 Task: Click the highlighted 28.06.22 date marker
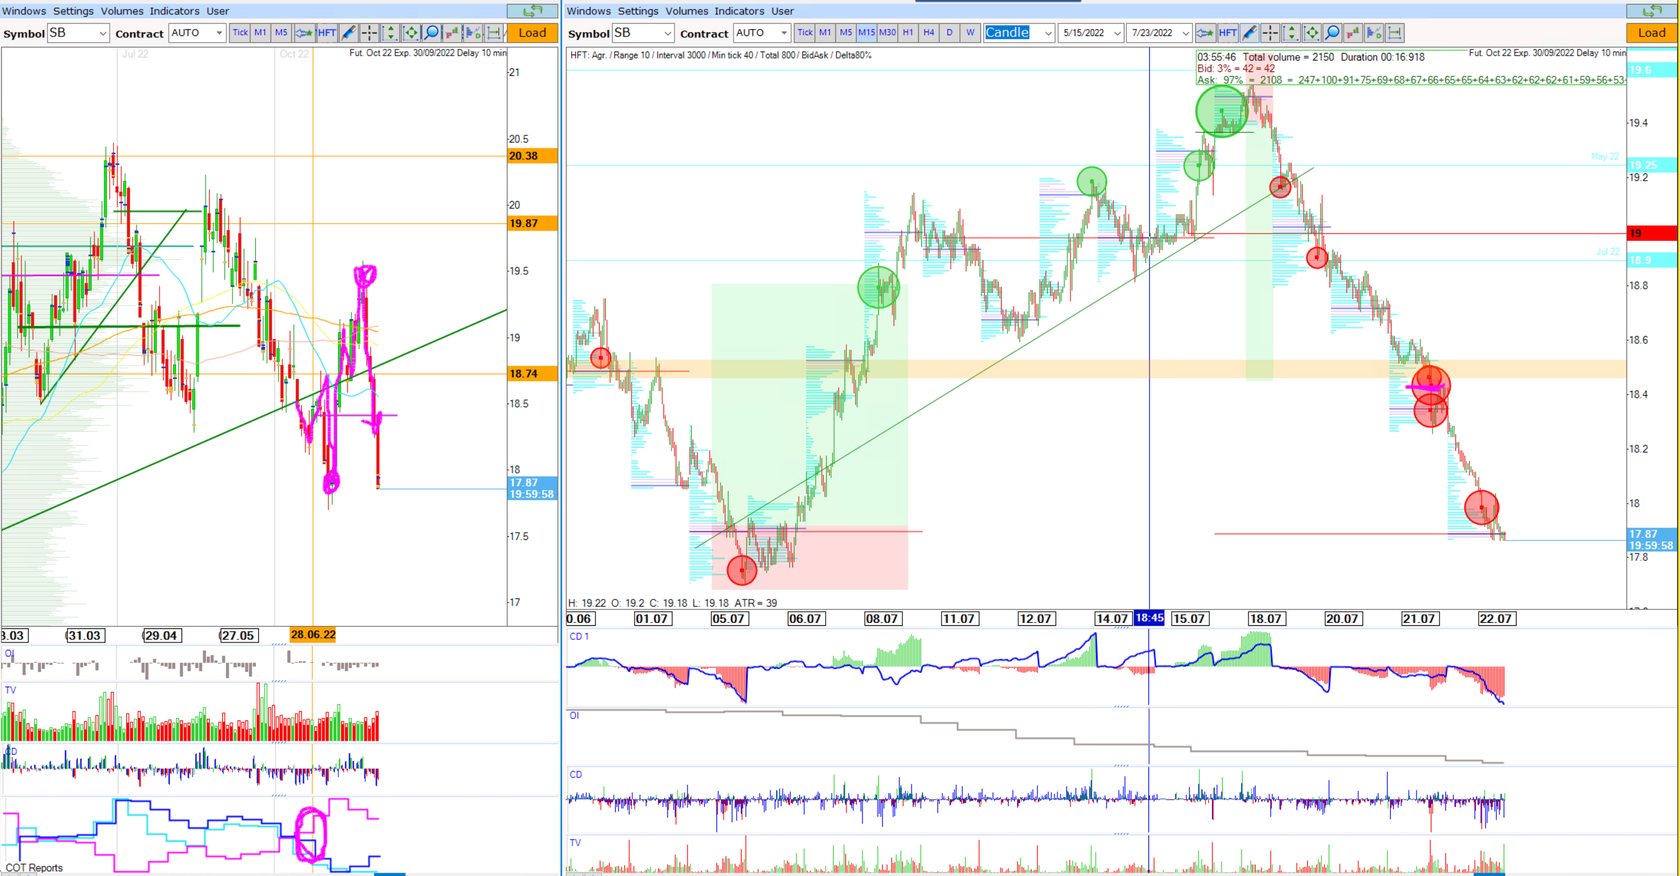tap(313, 635)
